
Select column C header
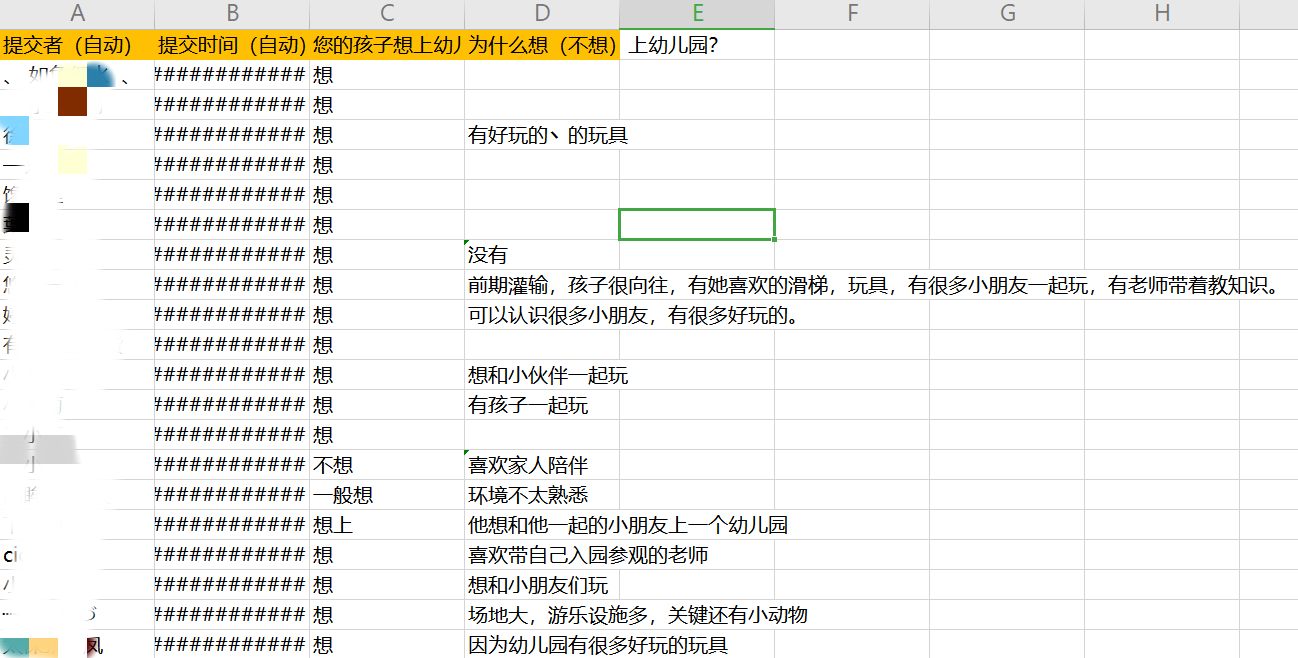tap(387, 14)
